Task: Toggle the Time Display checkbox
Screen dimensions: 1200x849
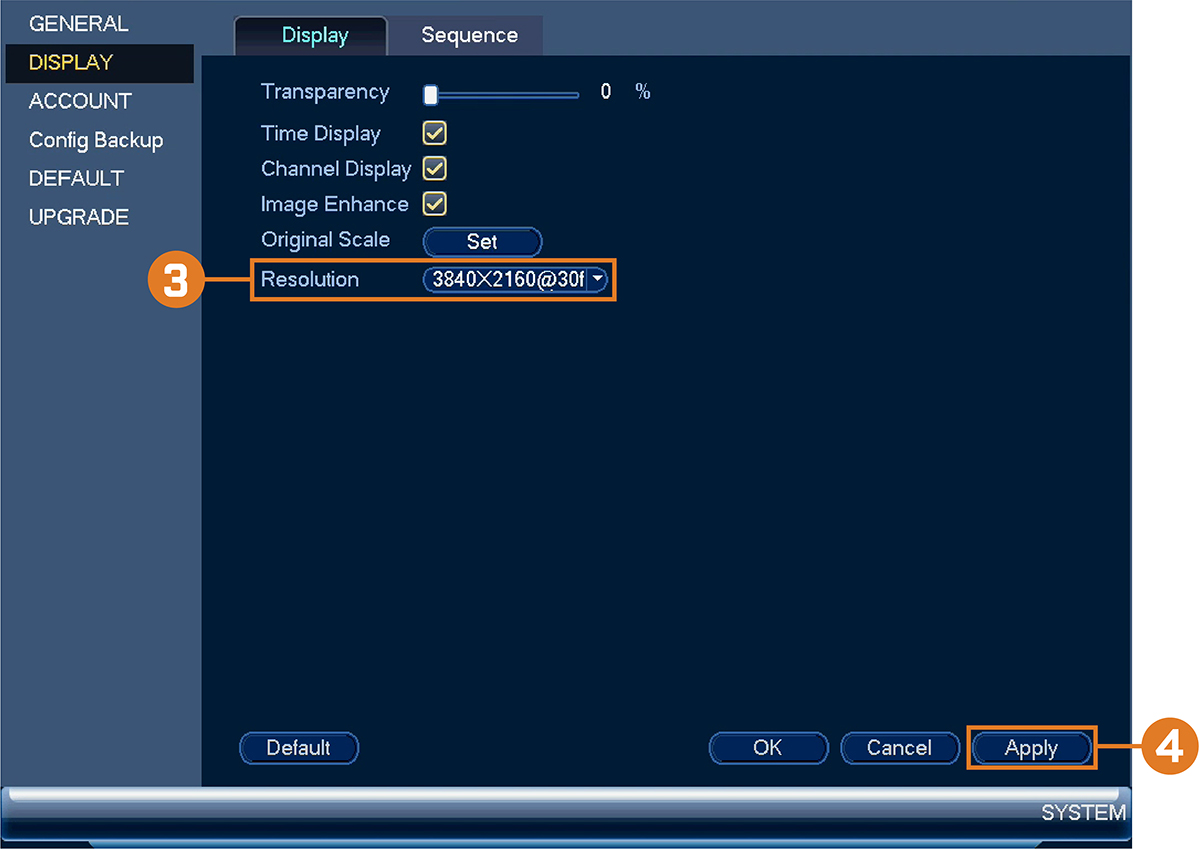Action: point(435,133)
